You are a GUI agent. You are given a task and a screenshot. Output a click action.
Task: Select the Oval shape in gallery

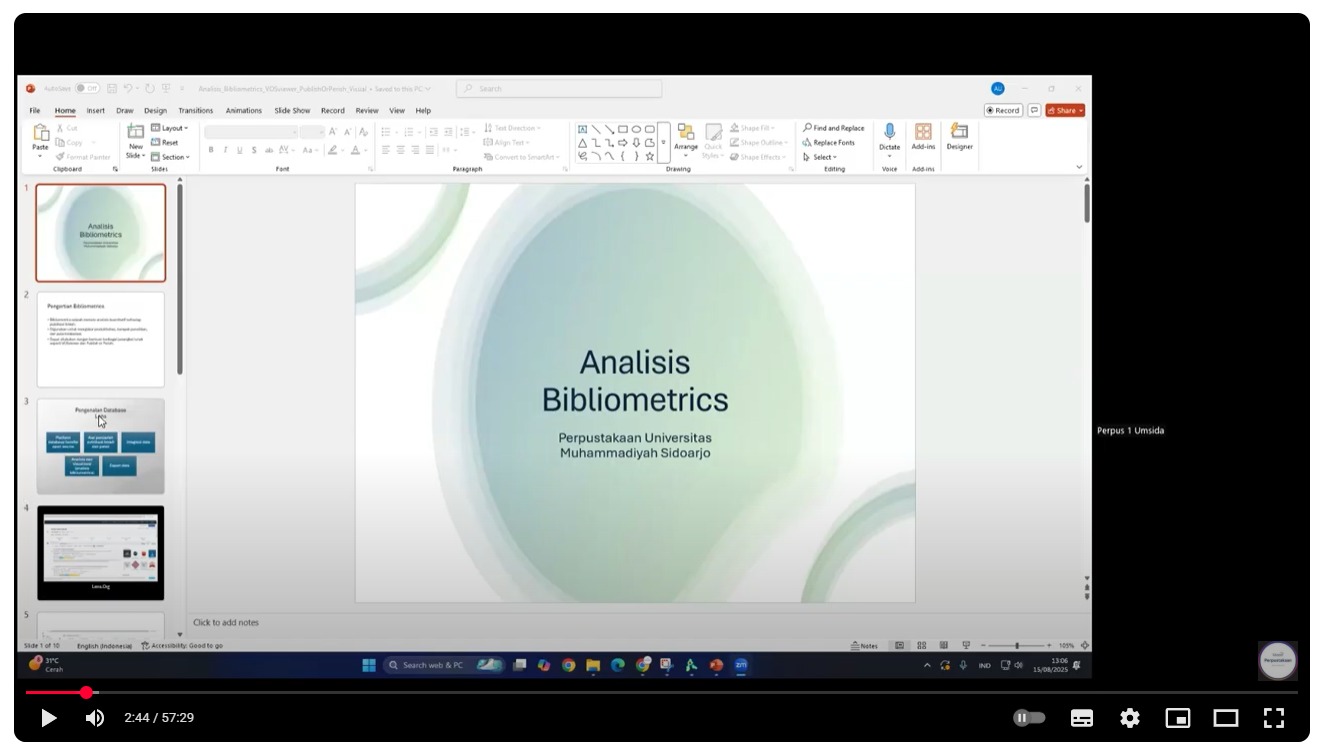click(636, 129)
